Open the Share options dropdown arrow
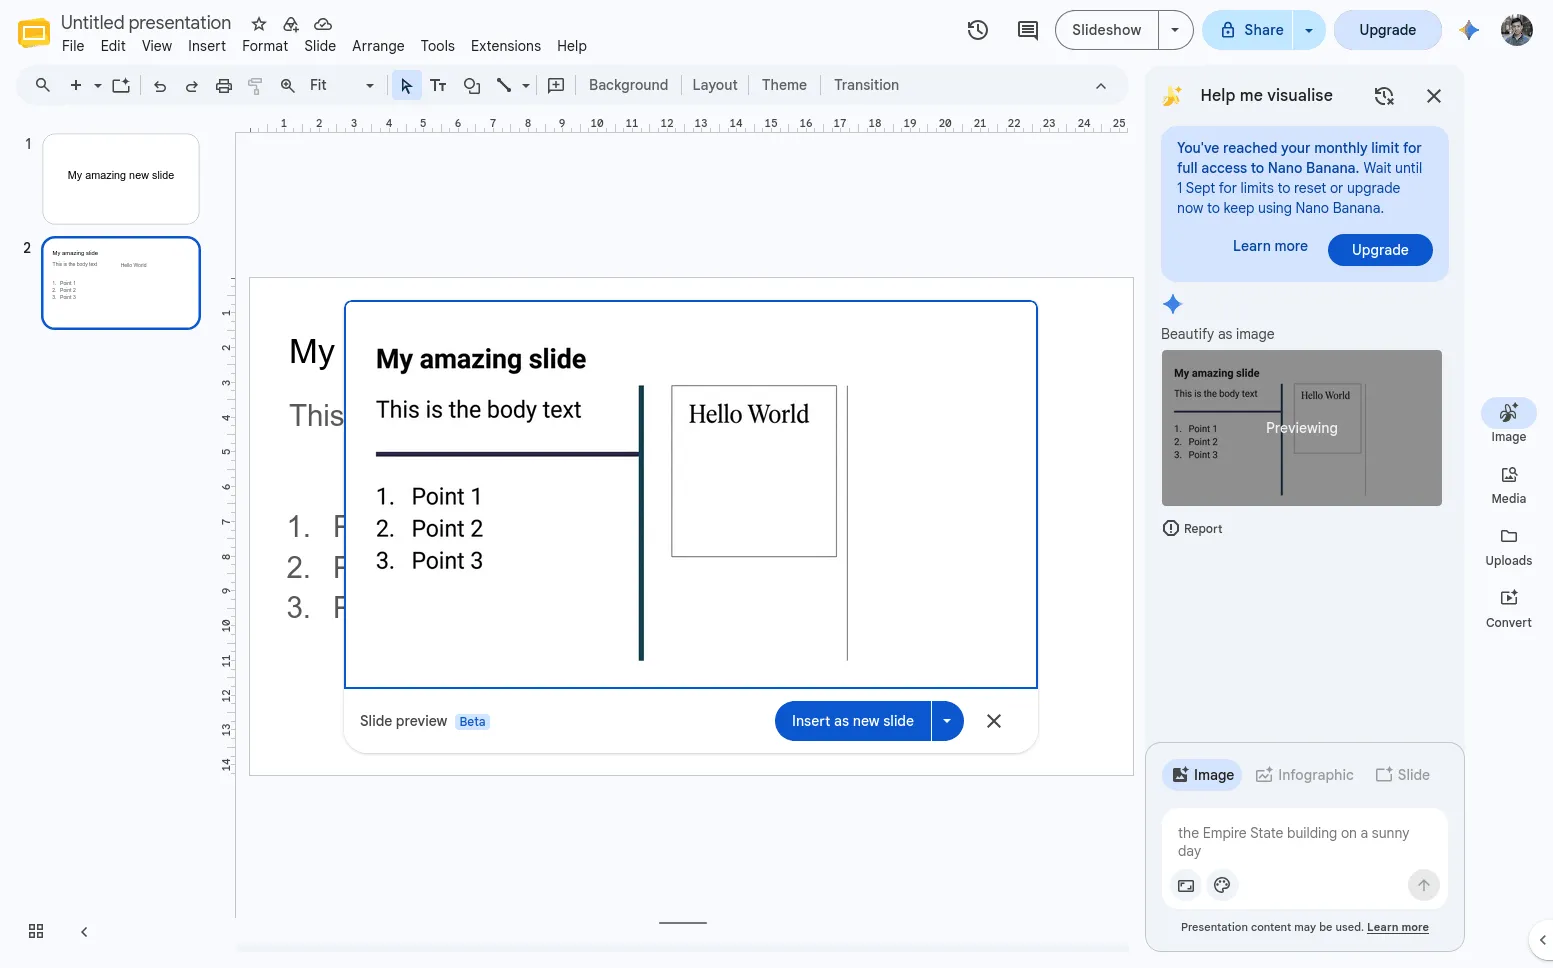The height and width of the screenshot is (968, 1553). pyautogui.click(x=1309, y=30)
